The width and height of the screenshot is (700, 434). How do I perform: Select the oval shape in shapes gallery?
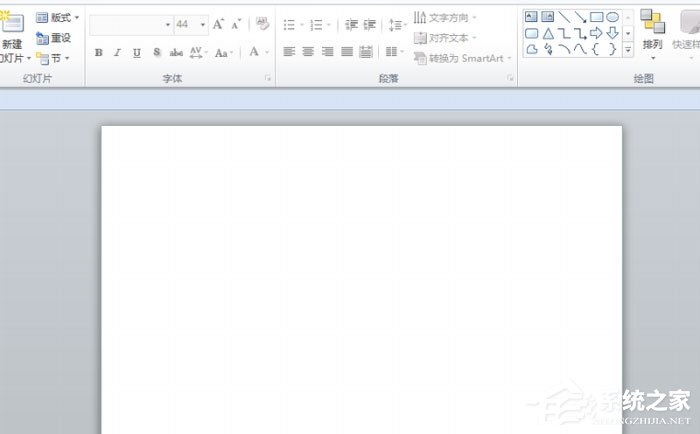(x=612, y=17)
